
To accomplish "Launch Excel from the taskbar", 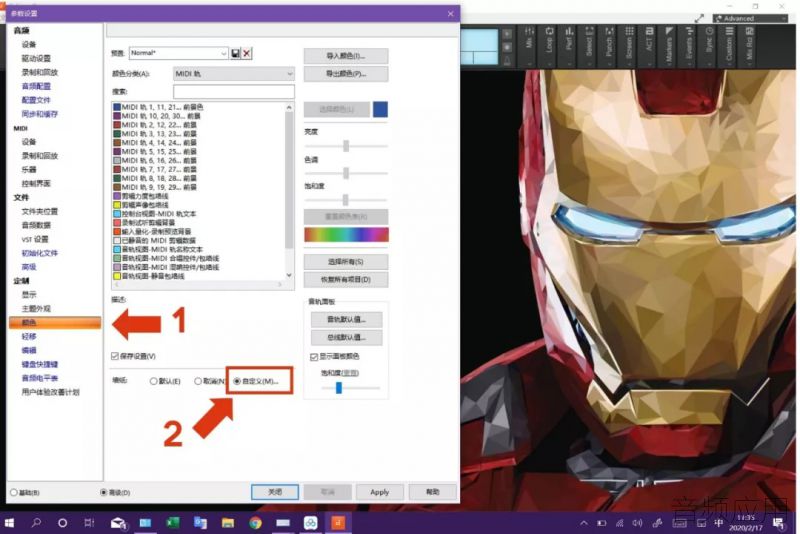I will 172,522.
